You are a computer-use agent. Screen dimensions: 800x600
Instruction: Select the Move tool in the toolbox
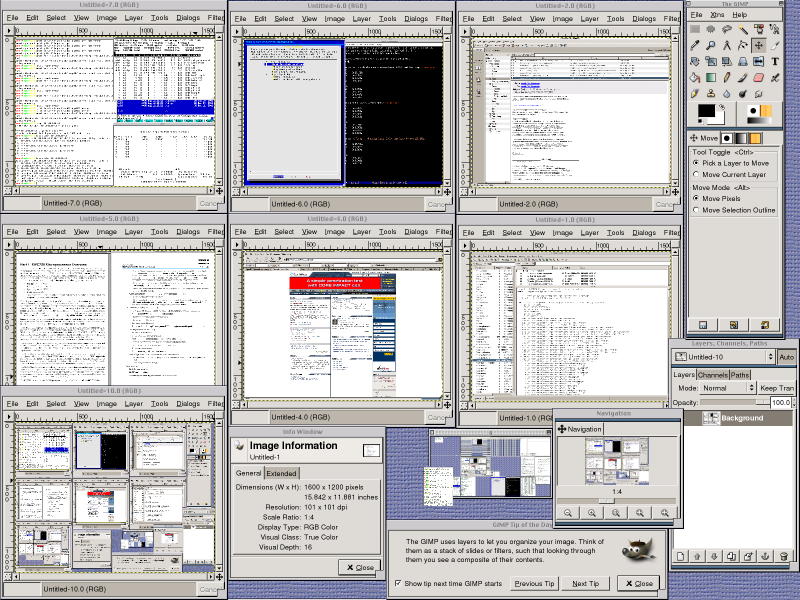click(x=759, y=44)
